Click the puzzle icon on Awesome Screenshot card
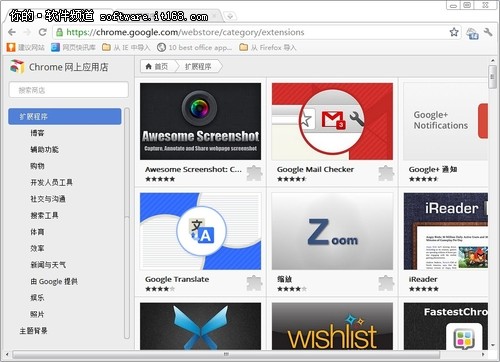 254,173
